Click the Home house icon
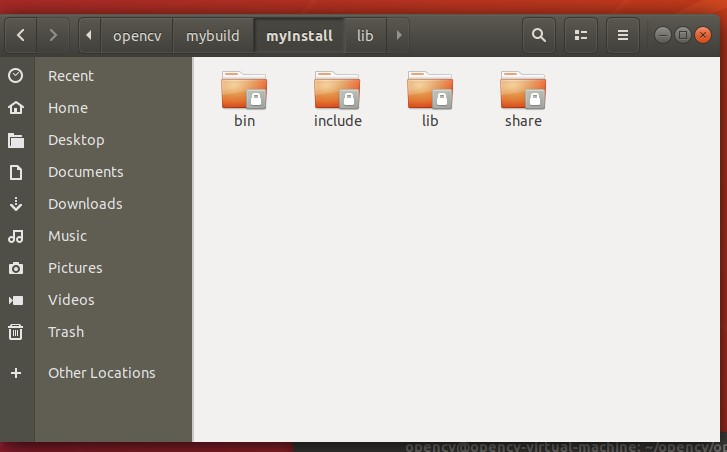This screenshot has height=452, width=727. click(16, 108)
